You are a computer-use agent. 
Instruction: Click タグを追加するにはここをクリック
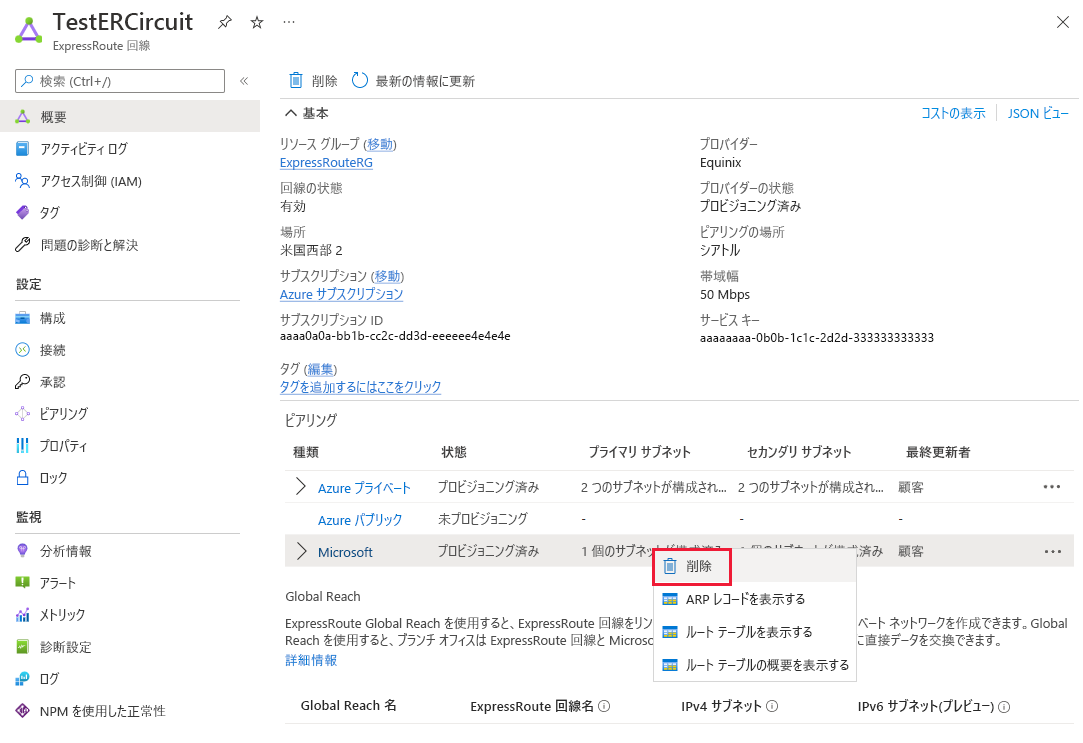[361, 387]
